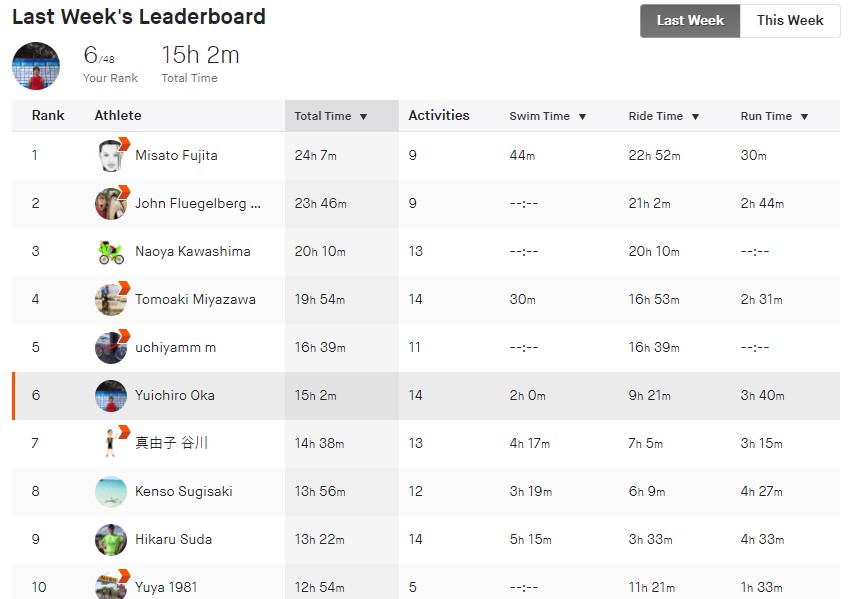The image size is (858, 599).
Task: Open uchiyamm m's profile avatar
Action: click(111, 347)
